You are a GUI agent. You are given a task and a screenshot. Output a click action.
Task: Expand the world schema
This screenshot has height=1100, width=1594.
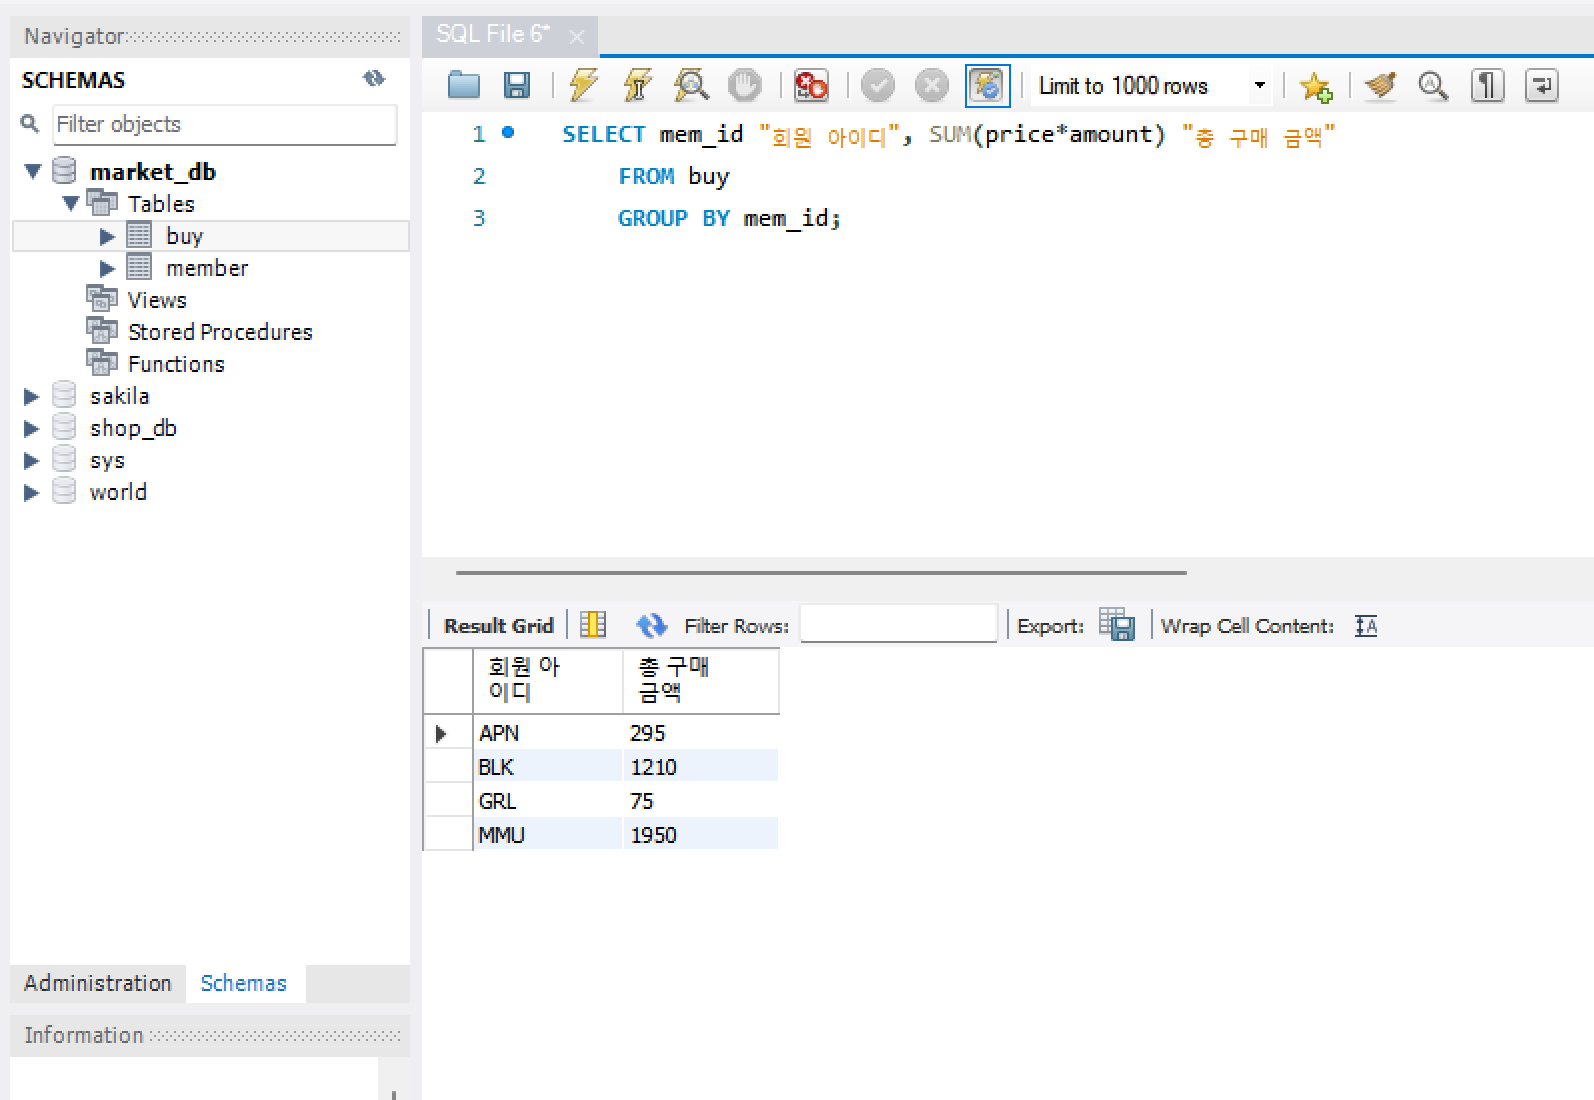[31, 492]
